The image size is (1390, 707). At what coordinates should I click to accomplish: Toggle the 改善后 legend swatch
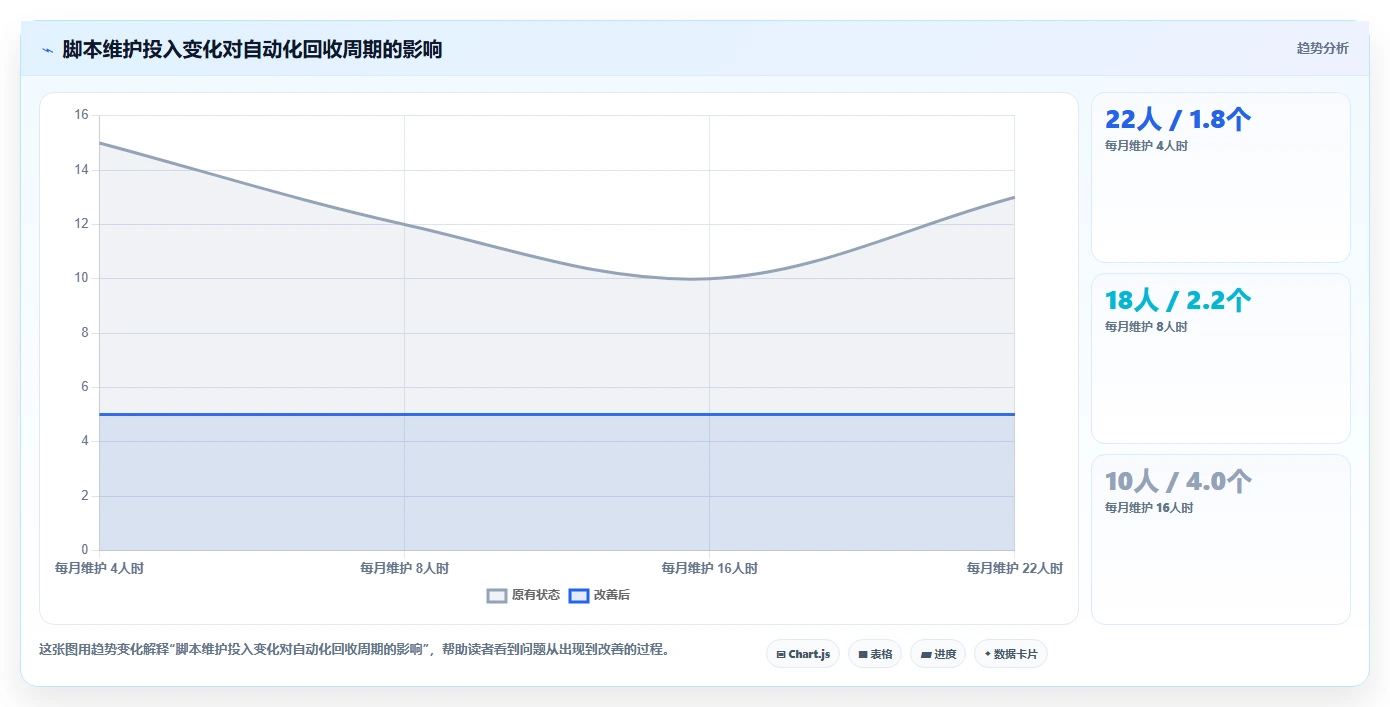[x=578, y=596]
